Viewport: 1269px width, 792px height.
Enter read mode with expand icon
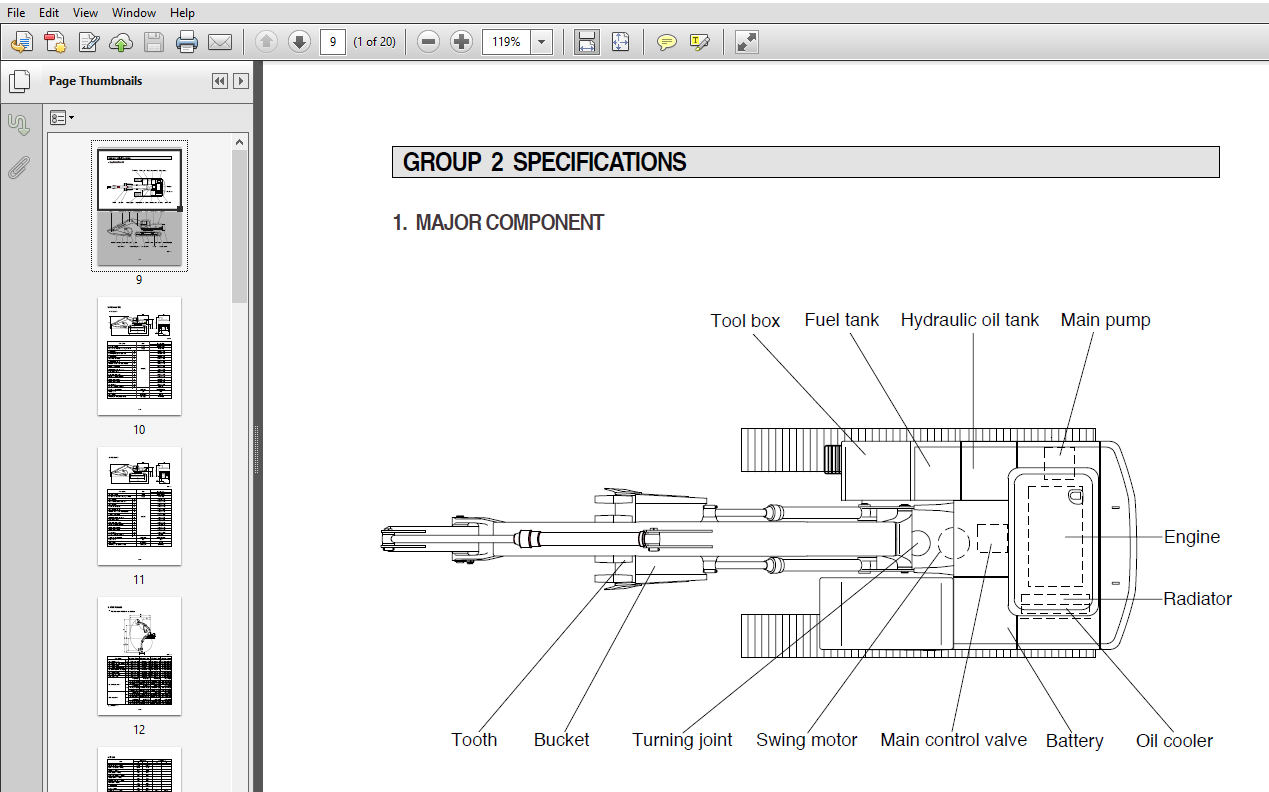tap(747, 42)
